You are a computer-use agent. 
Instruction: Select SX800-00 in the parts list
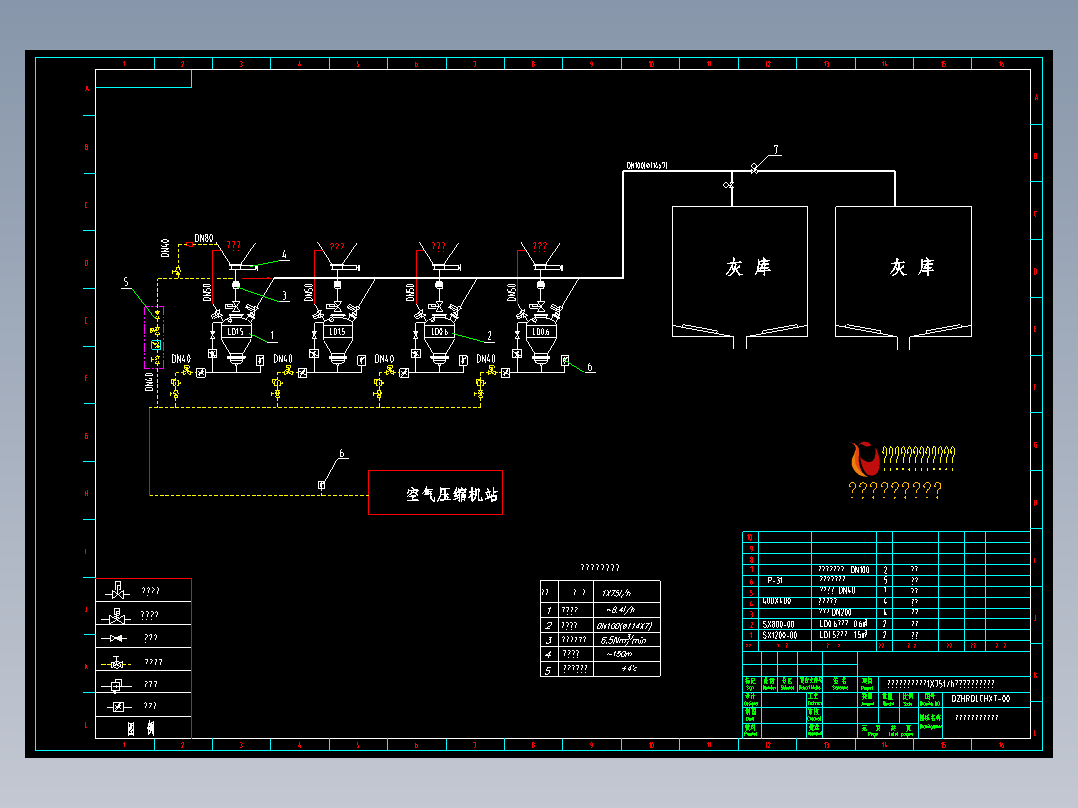[x=778, y=624]
